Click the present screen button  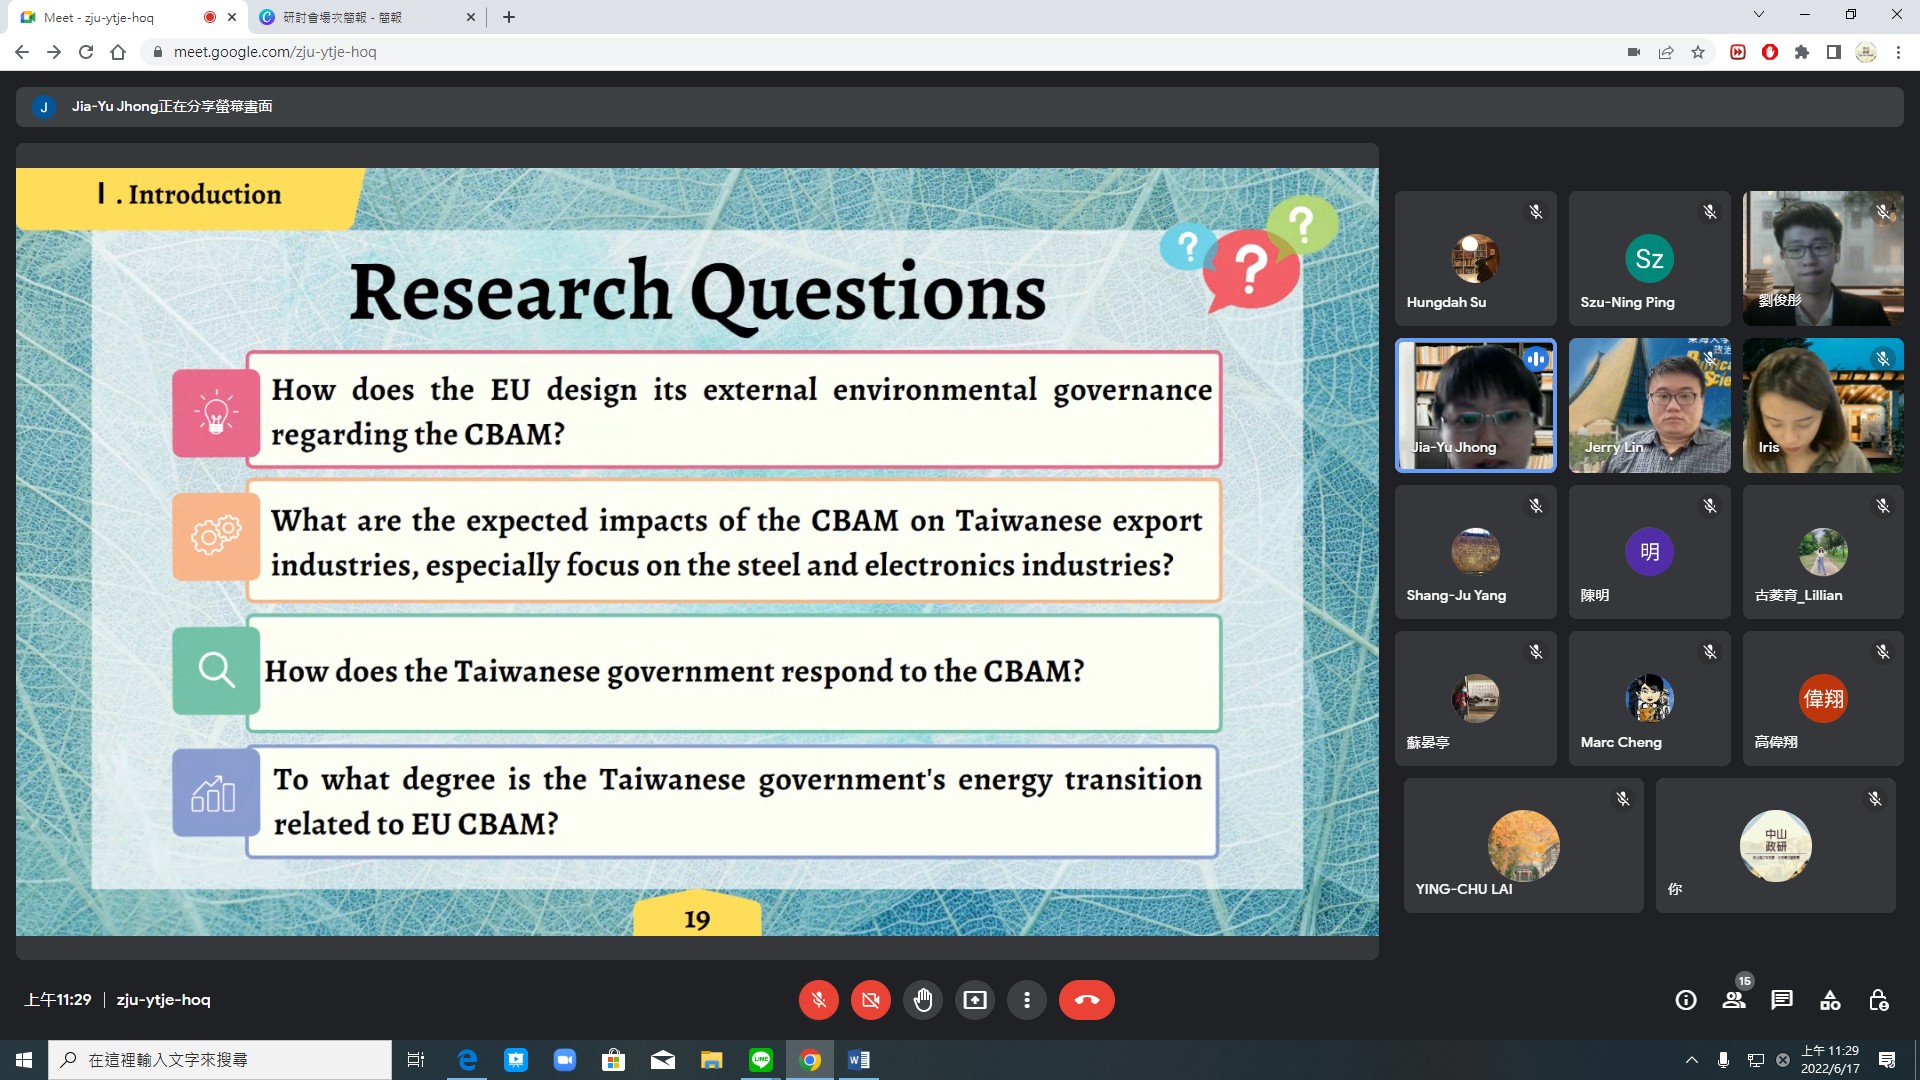(975, 1000)
